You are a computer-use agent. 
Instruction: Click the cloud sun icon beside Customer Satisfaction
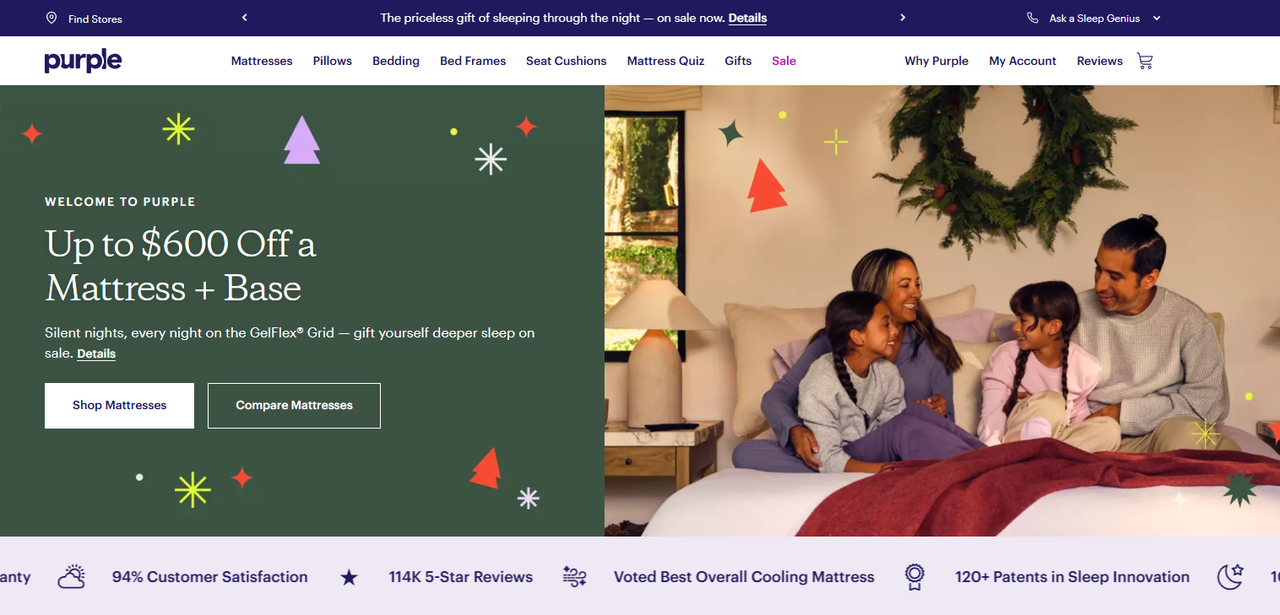point(72,577)
